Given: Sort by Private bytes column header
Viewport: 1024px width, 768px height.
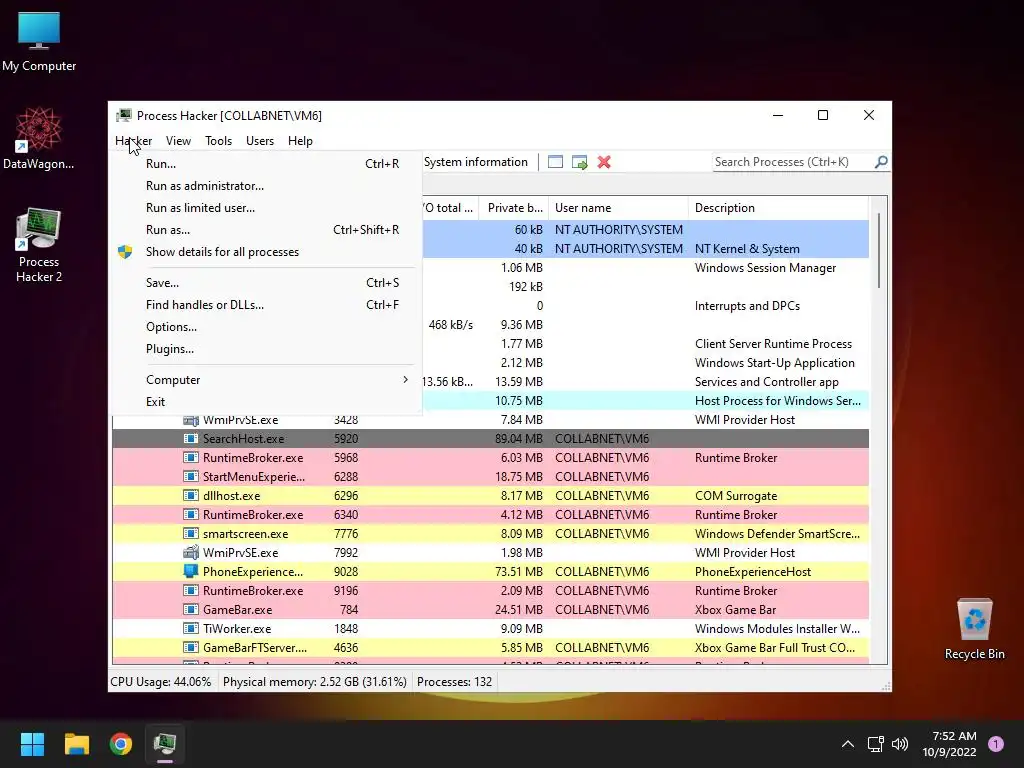Looking at the screenshot, I should coord(514,208).
